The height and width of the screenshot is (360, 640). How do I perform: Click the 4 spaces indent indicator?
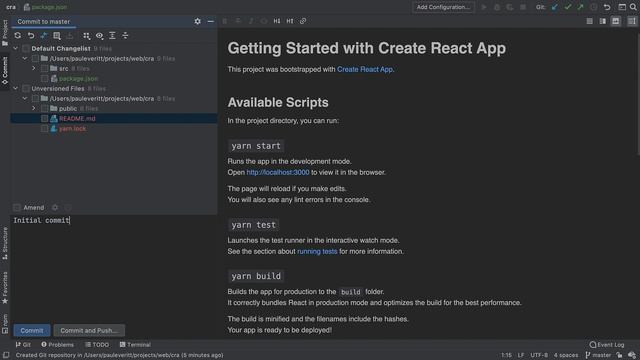(566, 355)
